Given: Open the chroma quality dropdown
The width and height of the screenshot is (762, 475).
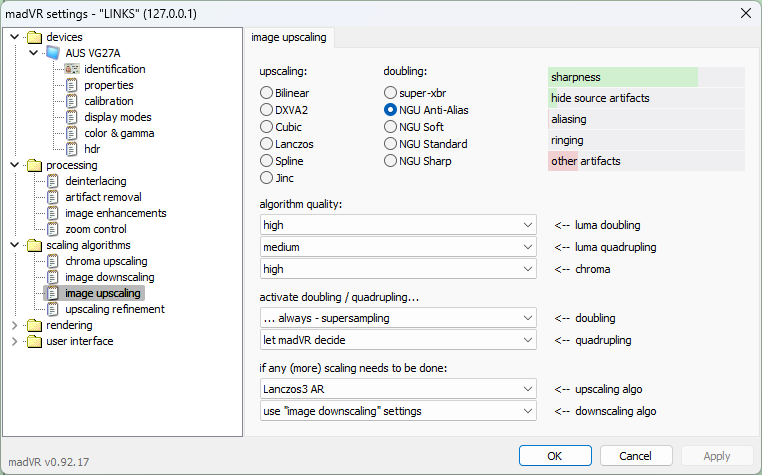Looking at the screenshot, I should pyautogui.click(x=398, y=269).
